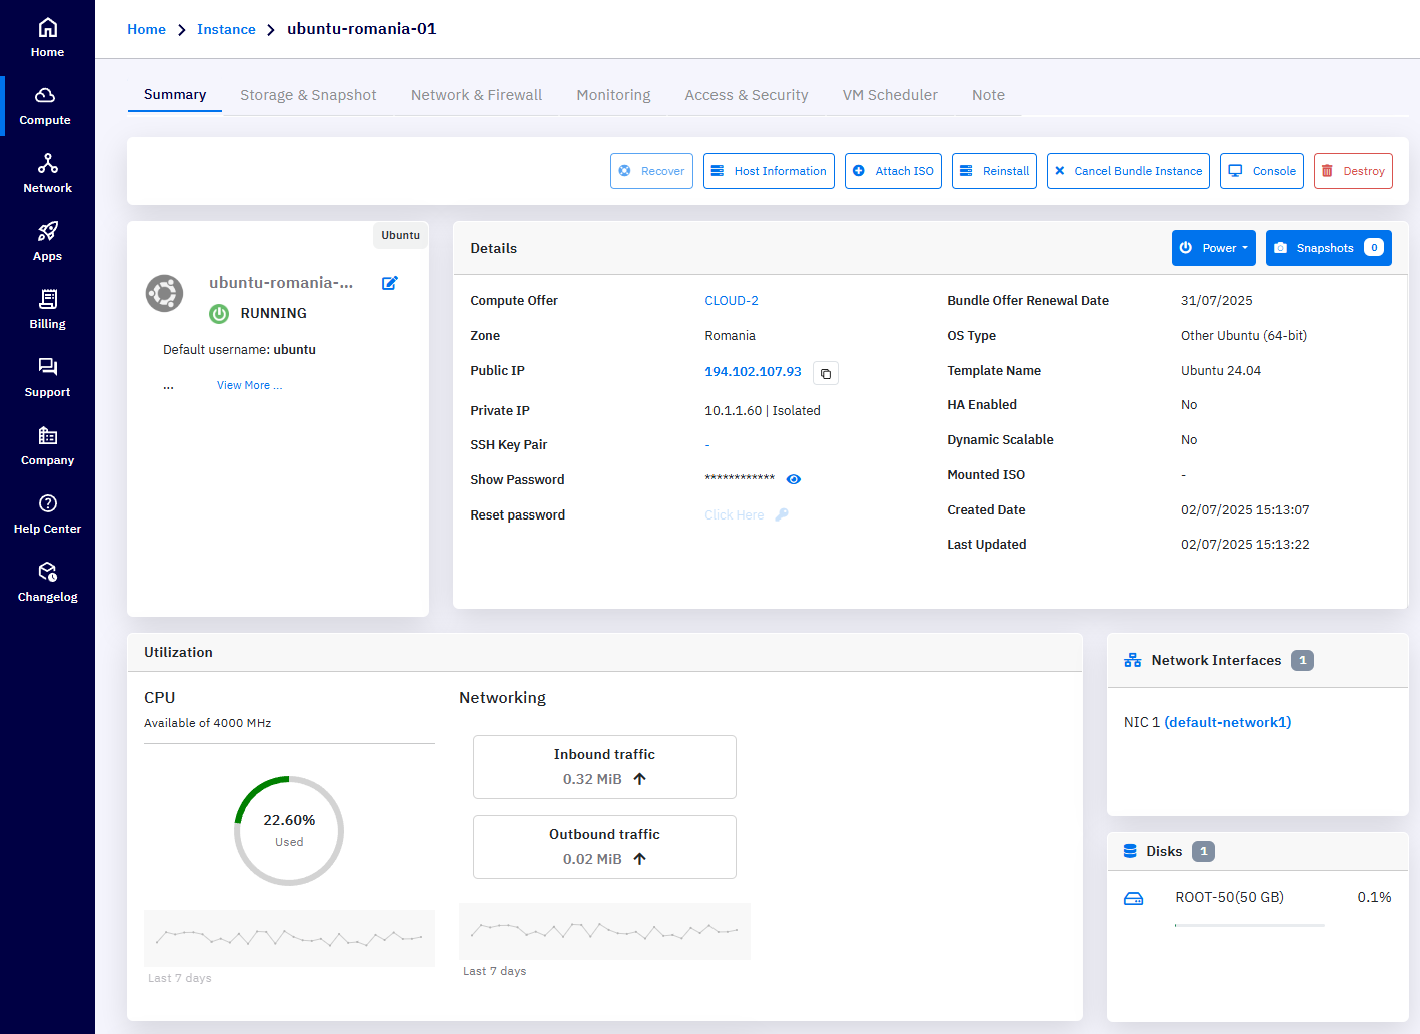Open the Power dropdown menu
Screen dimensions: 1420x1034
pyautogui.click(x=1213, y=247)
